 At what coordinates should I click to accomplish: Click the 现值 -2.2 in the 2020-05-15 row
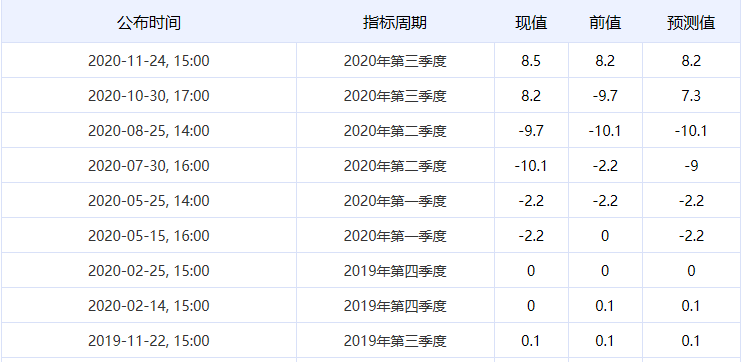(531, 236)
